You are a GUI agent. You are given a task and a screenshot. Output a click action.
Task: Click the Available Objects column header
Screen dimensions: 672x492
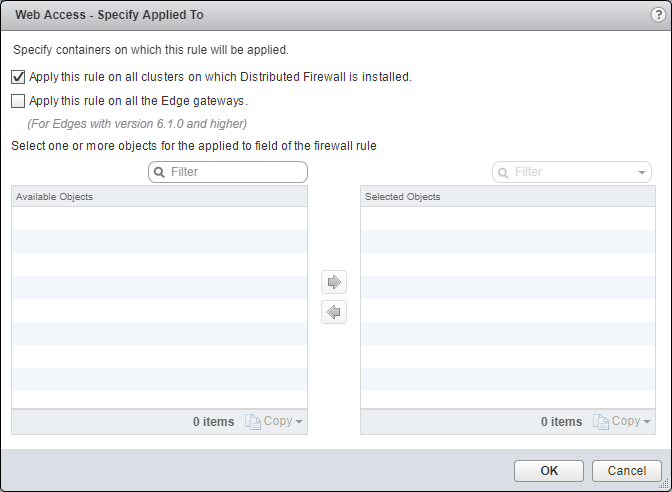point(159,197)
